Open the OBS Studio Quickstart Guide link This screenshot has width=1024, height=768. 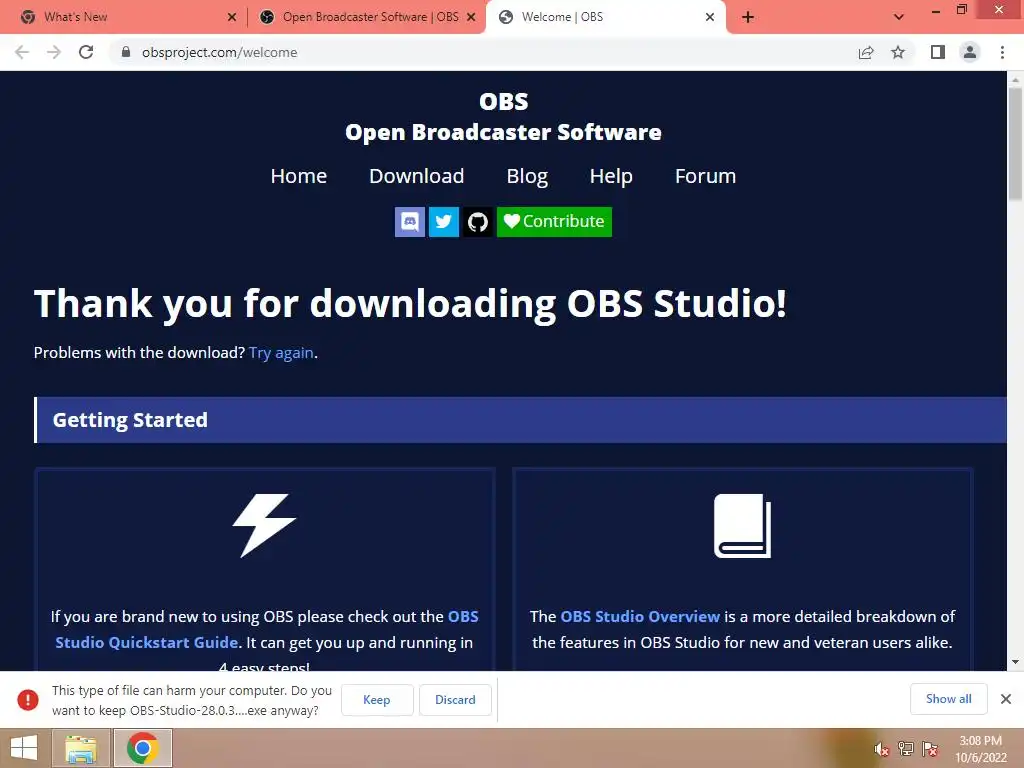tap(266, 630)
